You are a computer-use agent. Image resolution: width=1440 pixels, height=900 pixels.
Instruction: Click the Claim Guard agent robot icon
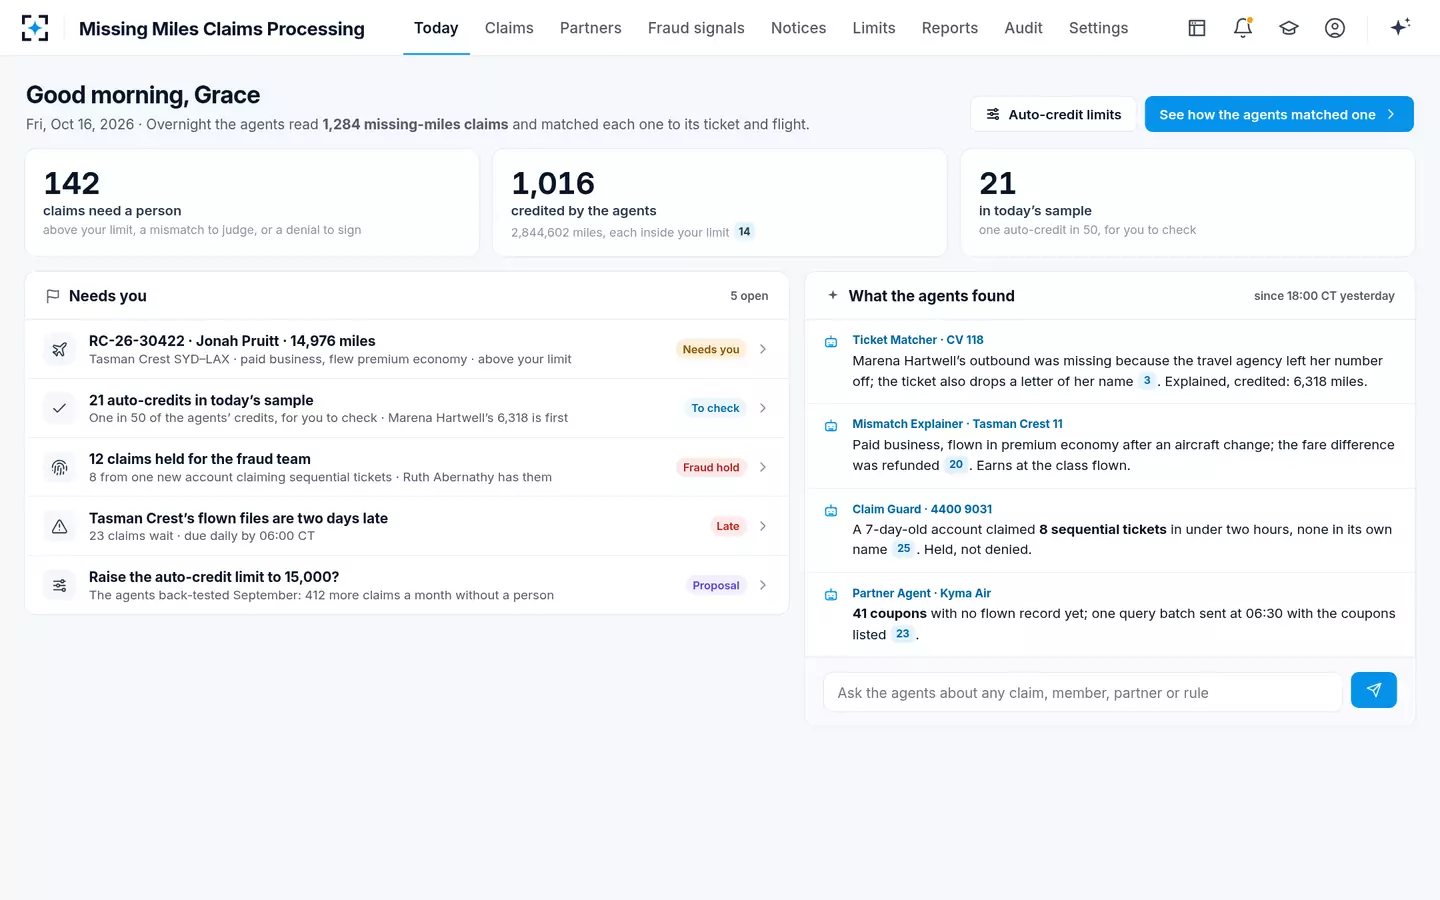tap(831, 511)
